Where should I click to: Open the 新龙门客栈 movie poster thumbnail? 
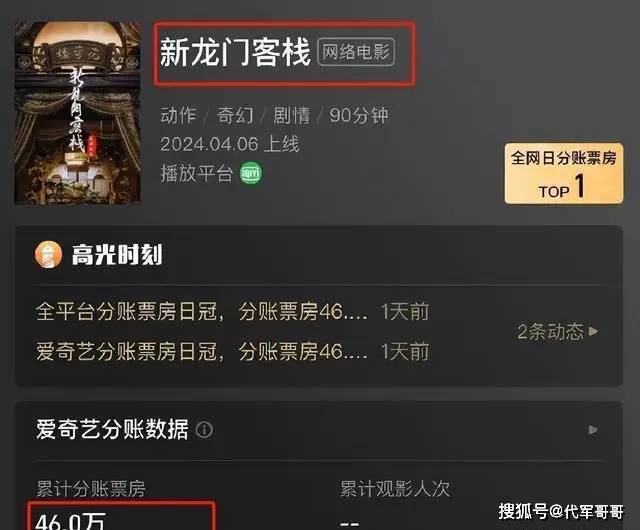pyautogui.click(x=78, y=113)
